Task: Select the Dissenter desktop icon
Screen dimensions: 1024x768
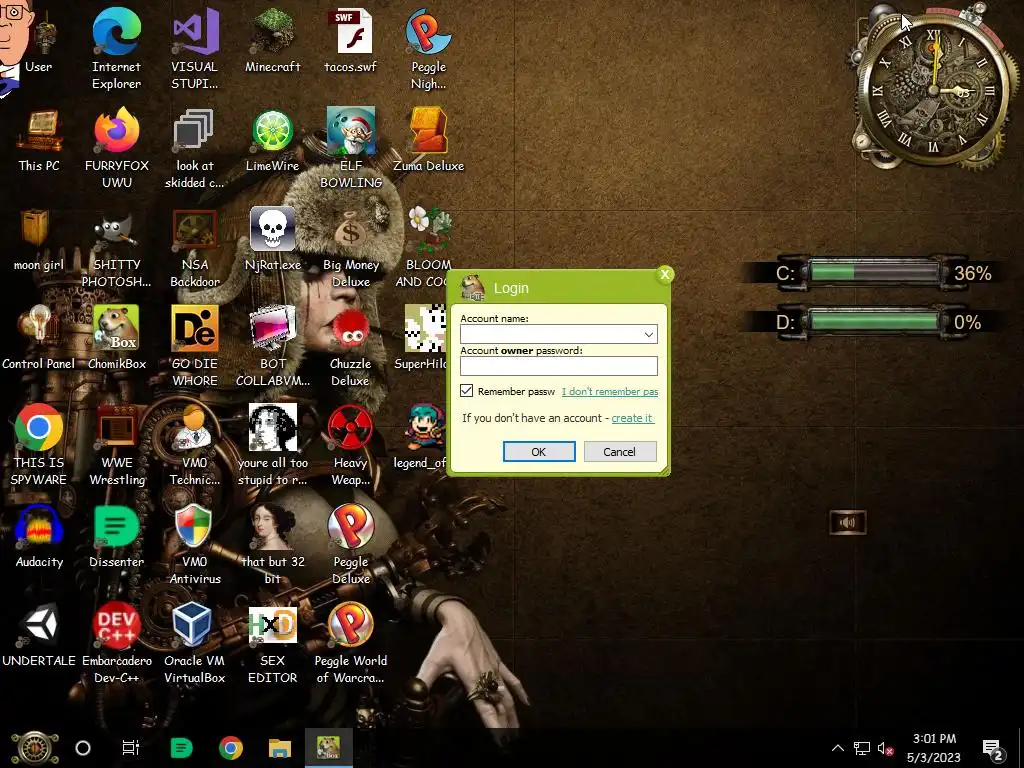Action: 116,536
